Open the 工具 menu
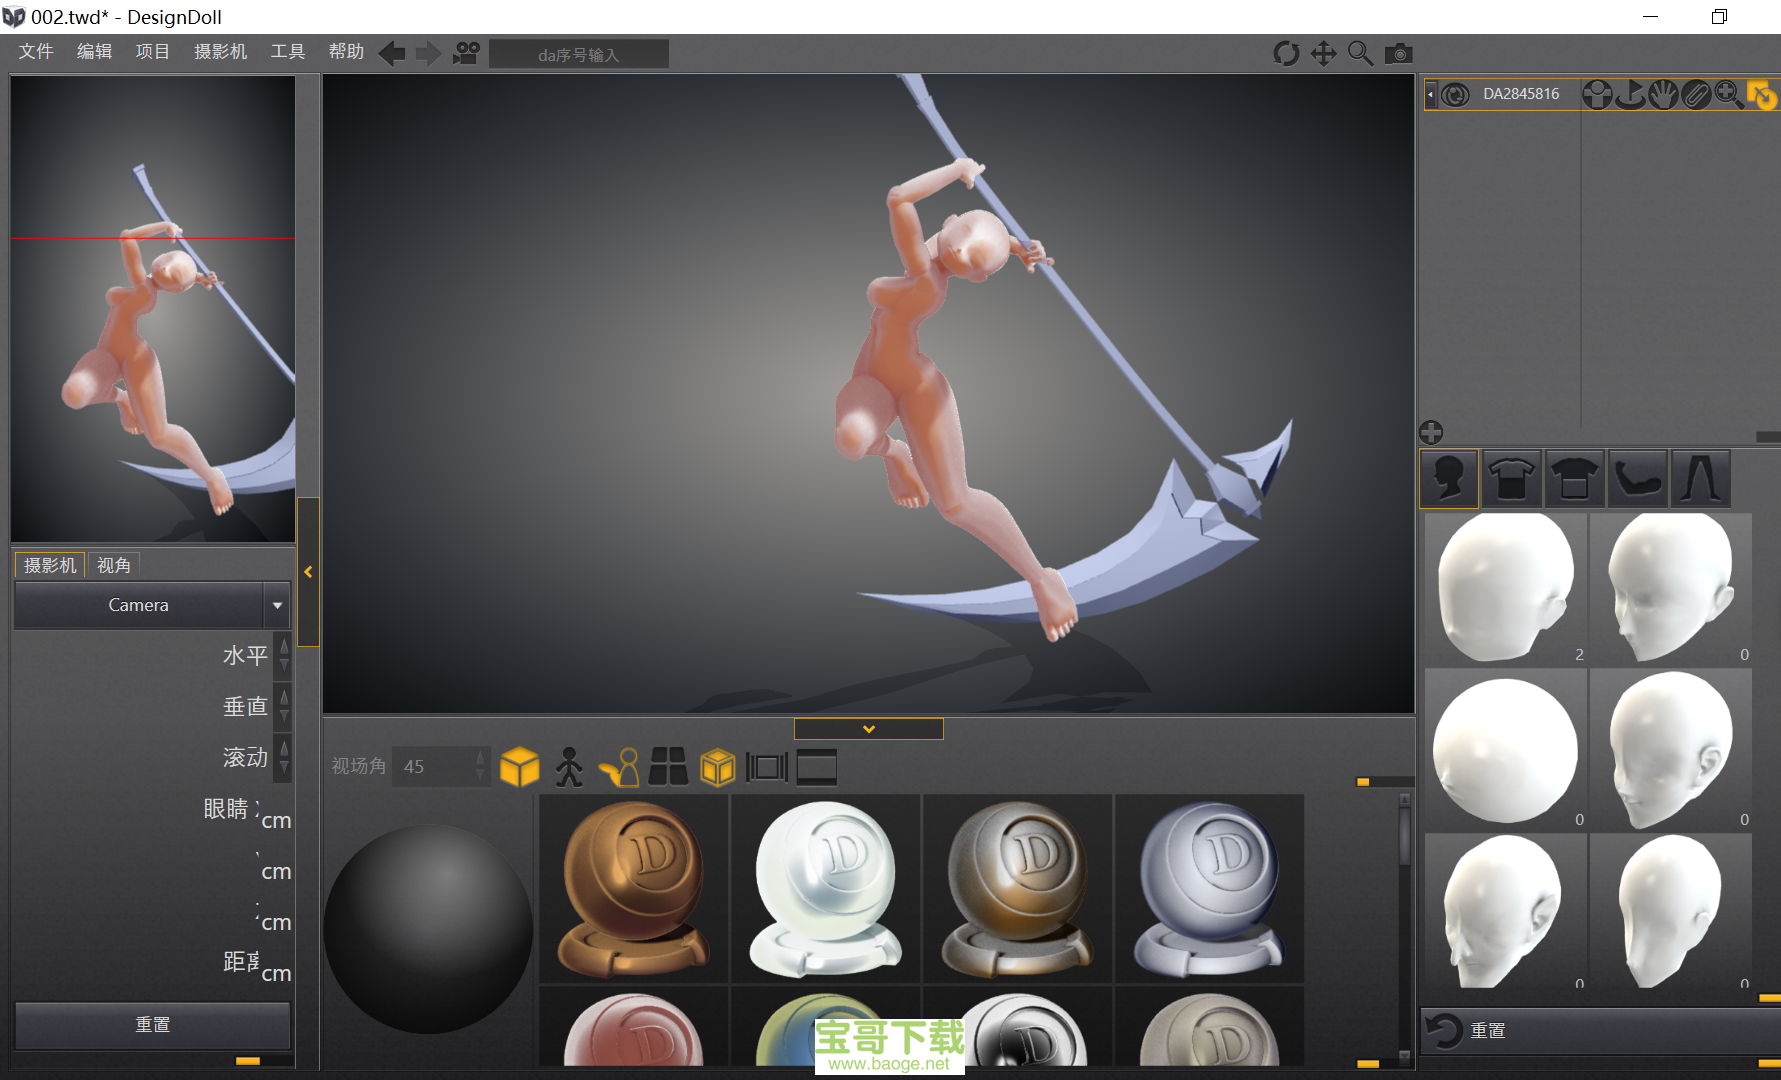This screenshot has width=1781, height=1080. point(288,52)
